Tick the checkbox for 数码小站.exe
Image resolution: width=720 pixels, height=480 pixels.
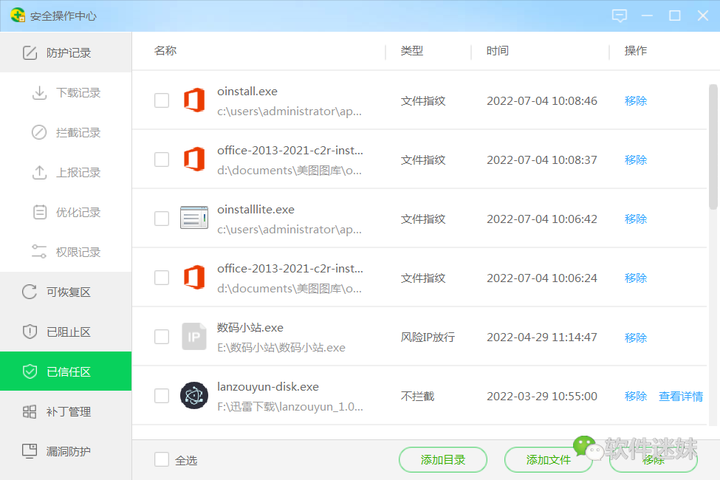(162, 337)
